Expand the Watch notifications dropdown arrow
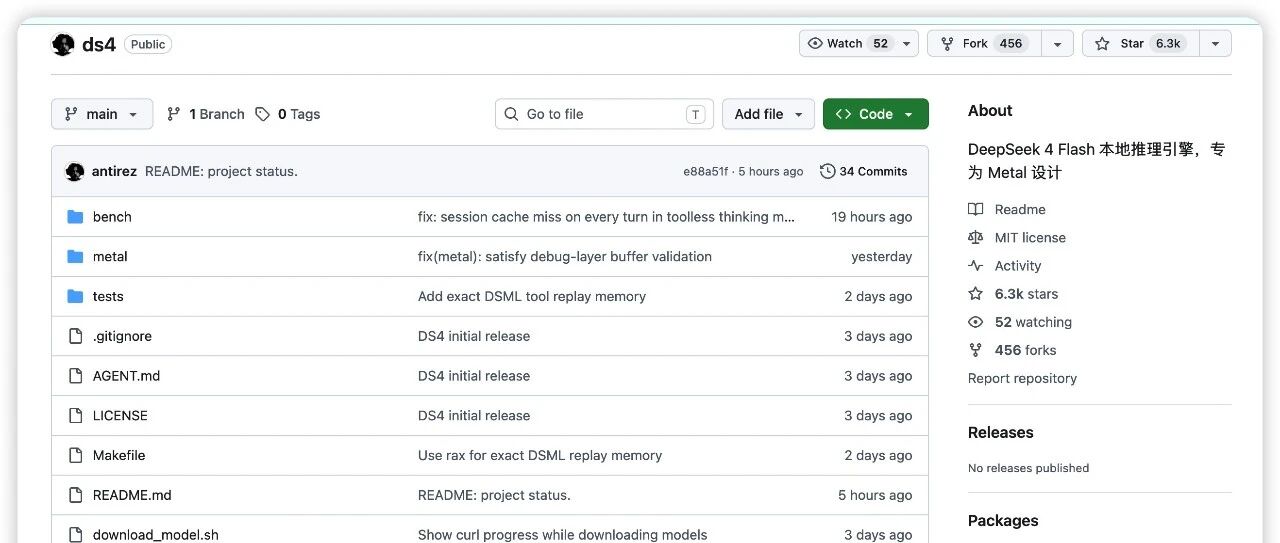 coord(907,44)
